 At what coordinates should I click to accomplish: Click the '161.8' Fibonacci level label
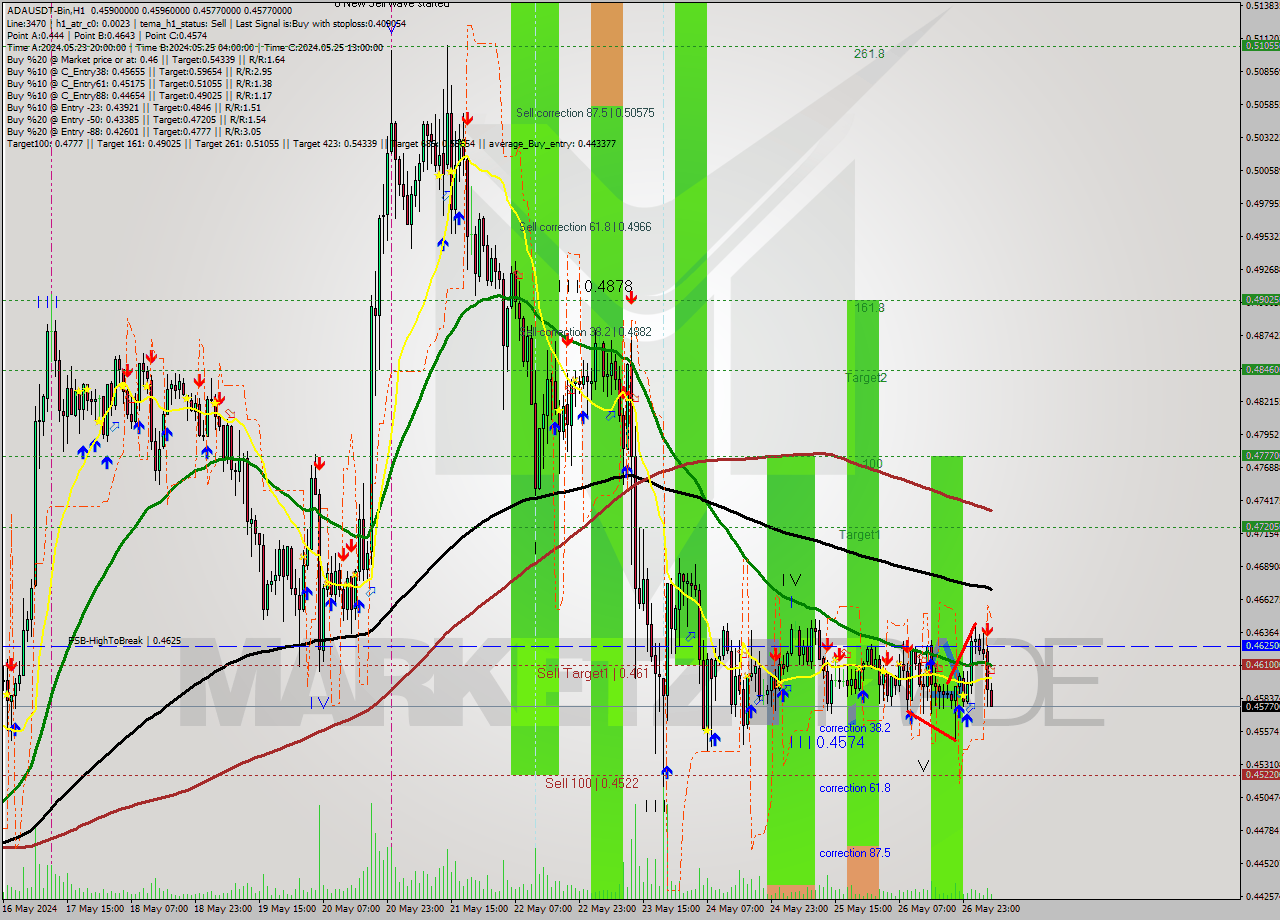(x=869, y=307)
